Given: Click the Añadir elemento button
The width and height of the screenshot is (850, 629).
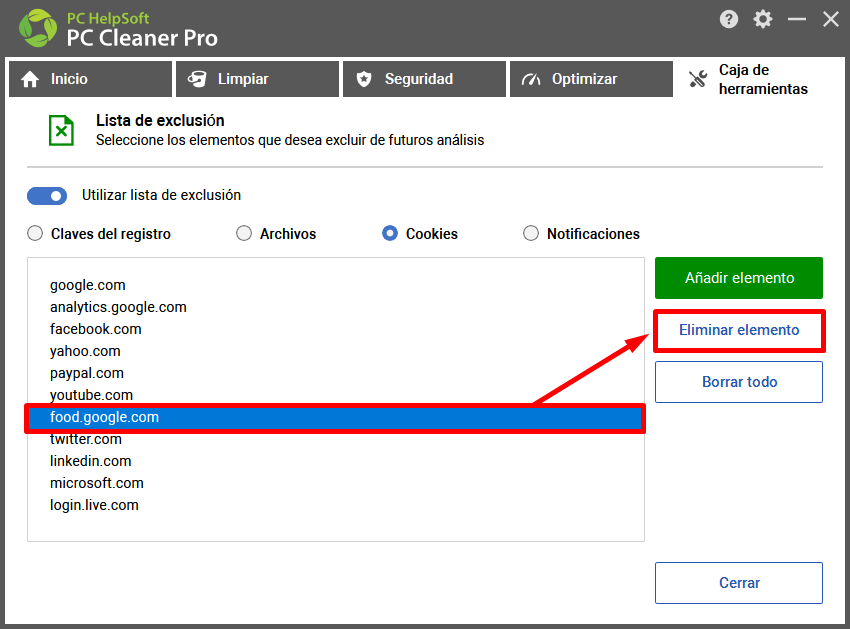Looking at the screenshot, I should [739, 278].
